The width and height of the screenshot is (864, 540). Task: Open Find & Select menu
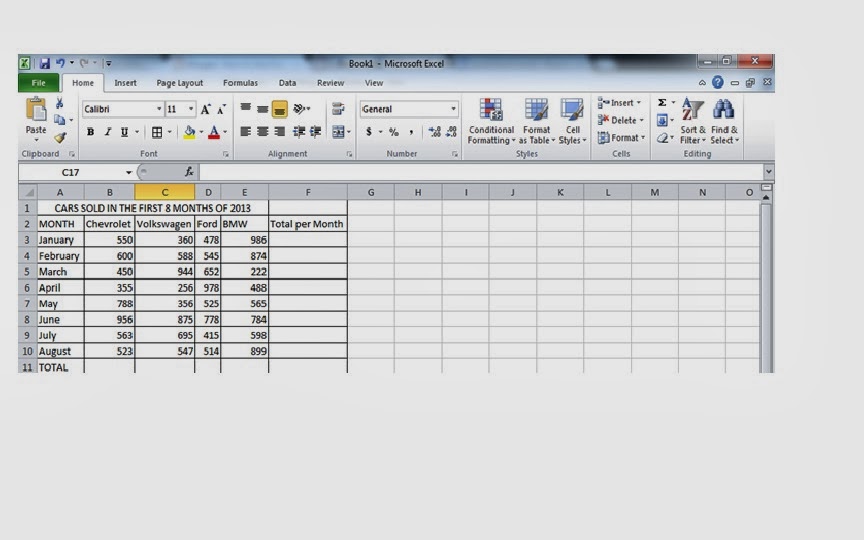click(x=724, y=122)
